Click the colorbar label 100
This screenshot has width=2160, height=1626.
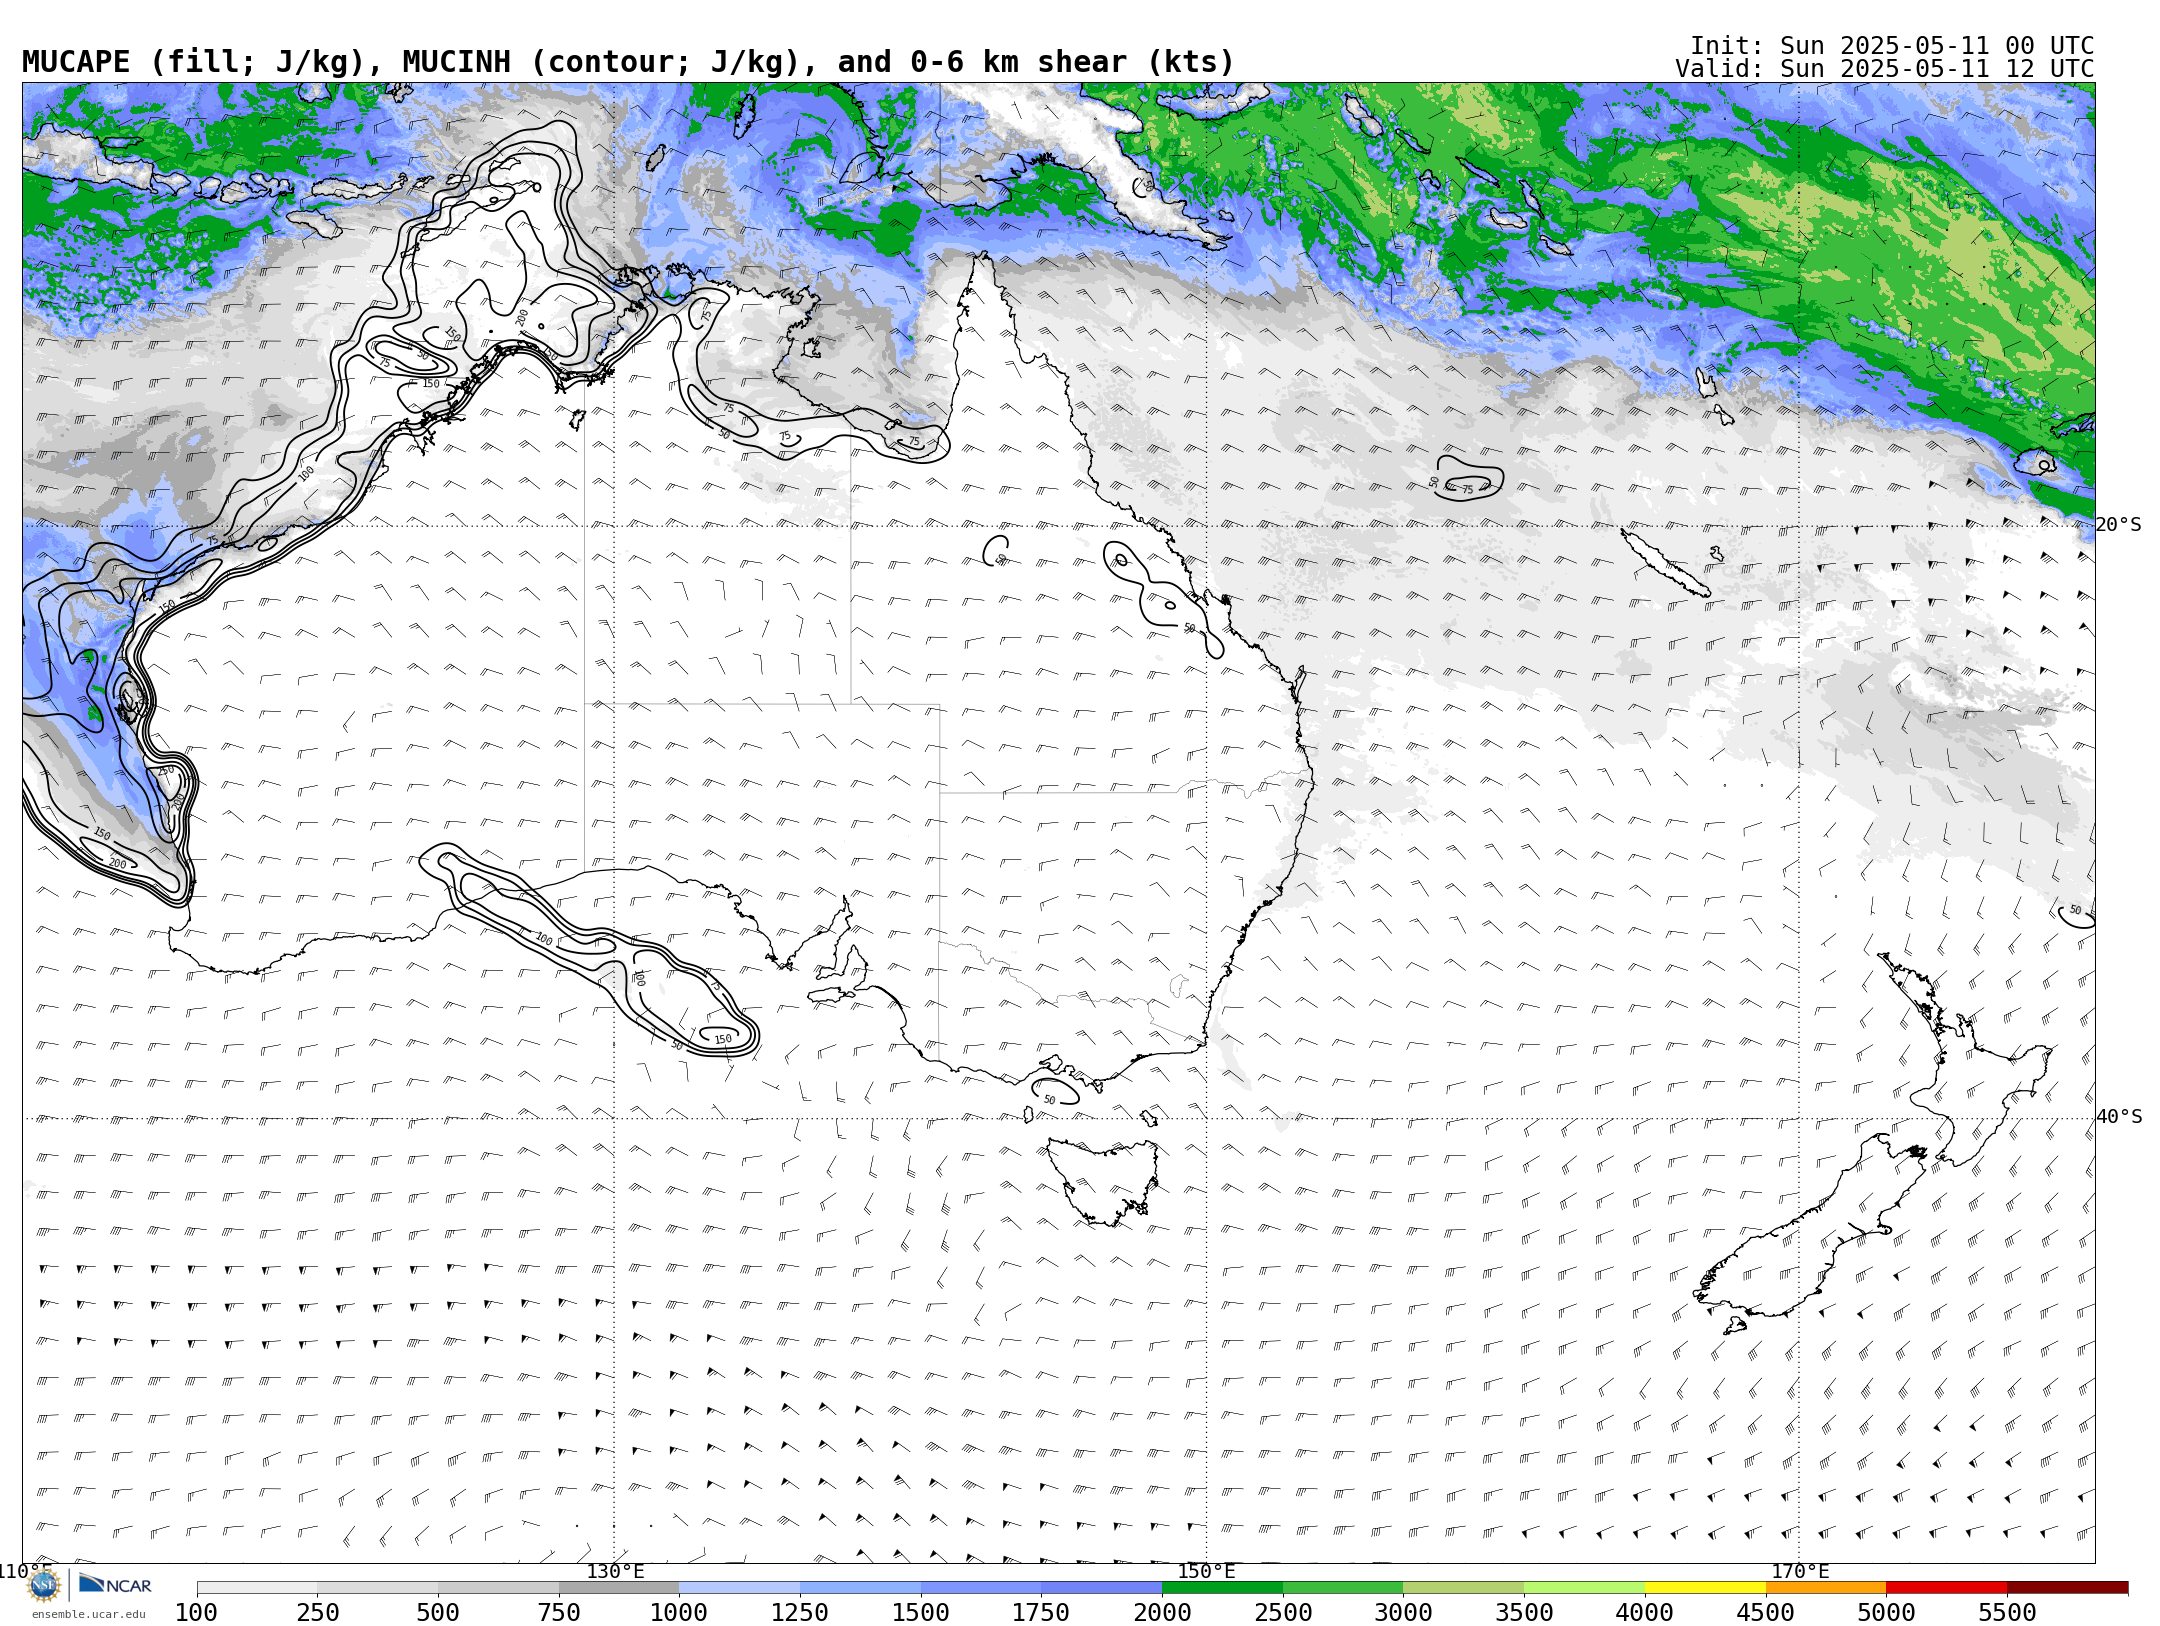[x=196, y=1613]
